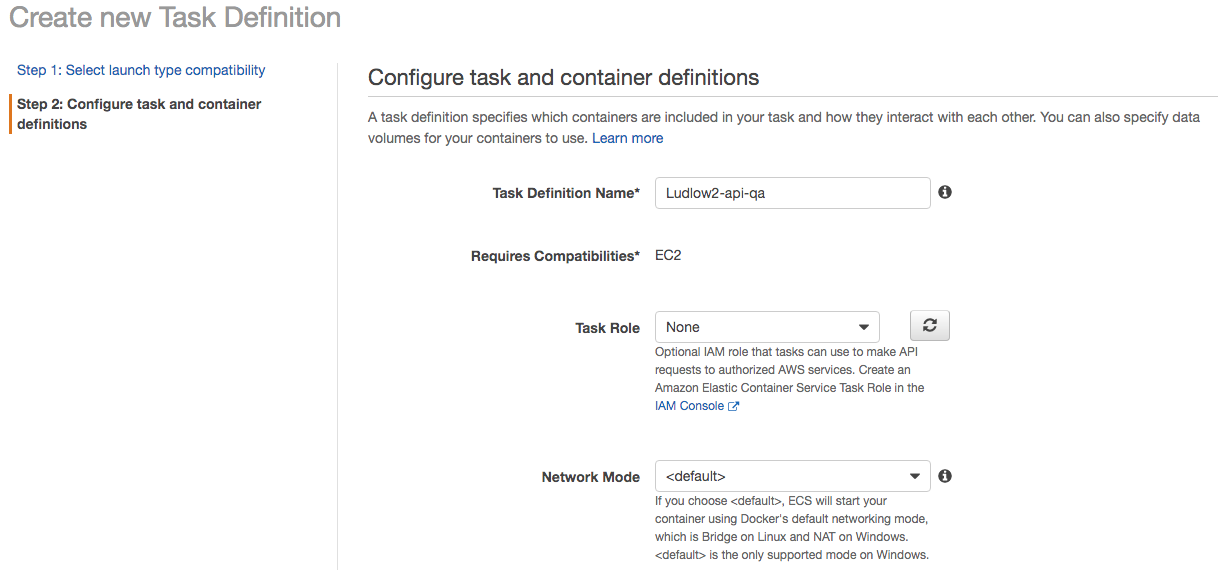
Task: Click the Create new Task Definition heading
Action: pyautogui.click(x=175, y=18)
